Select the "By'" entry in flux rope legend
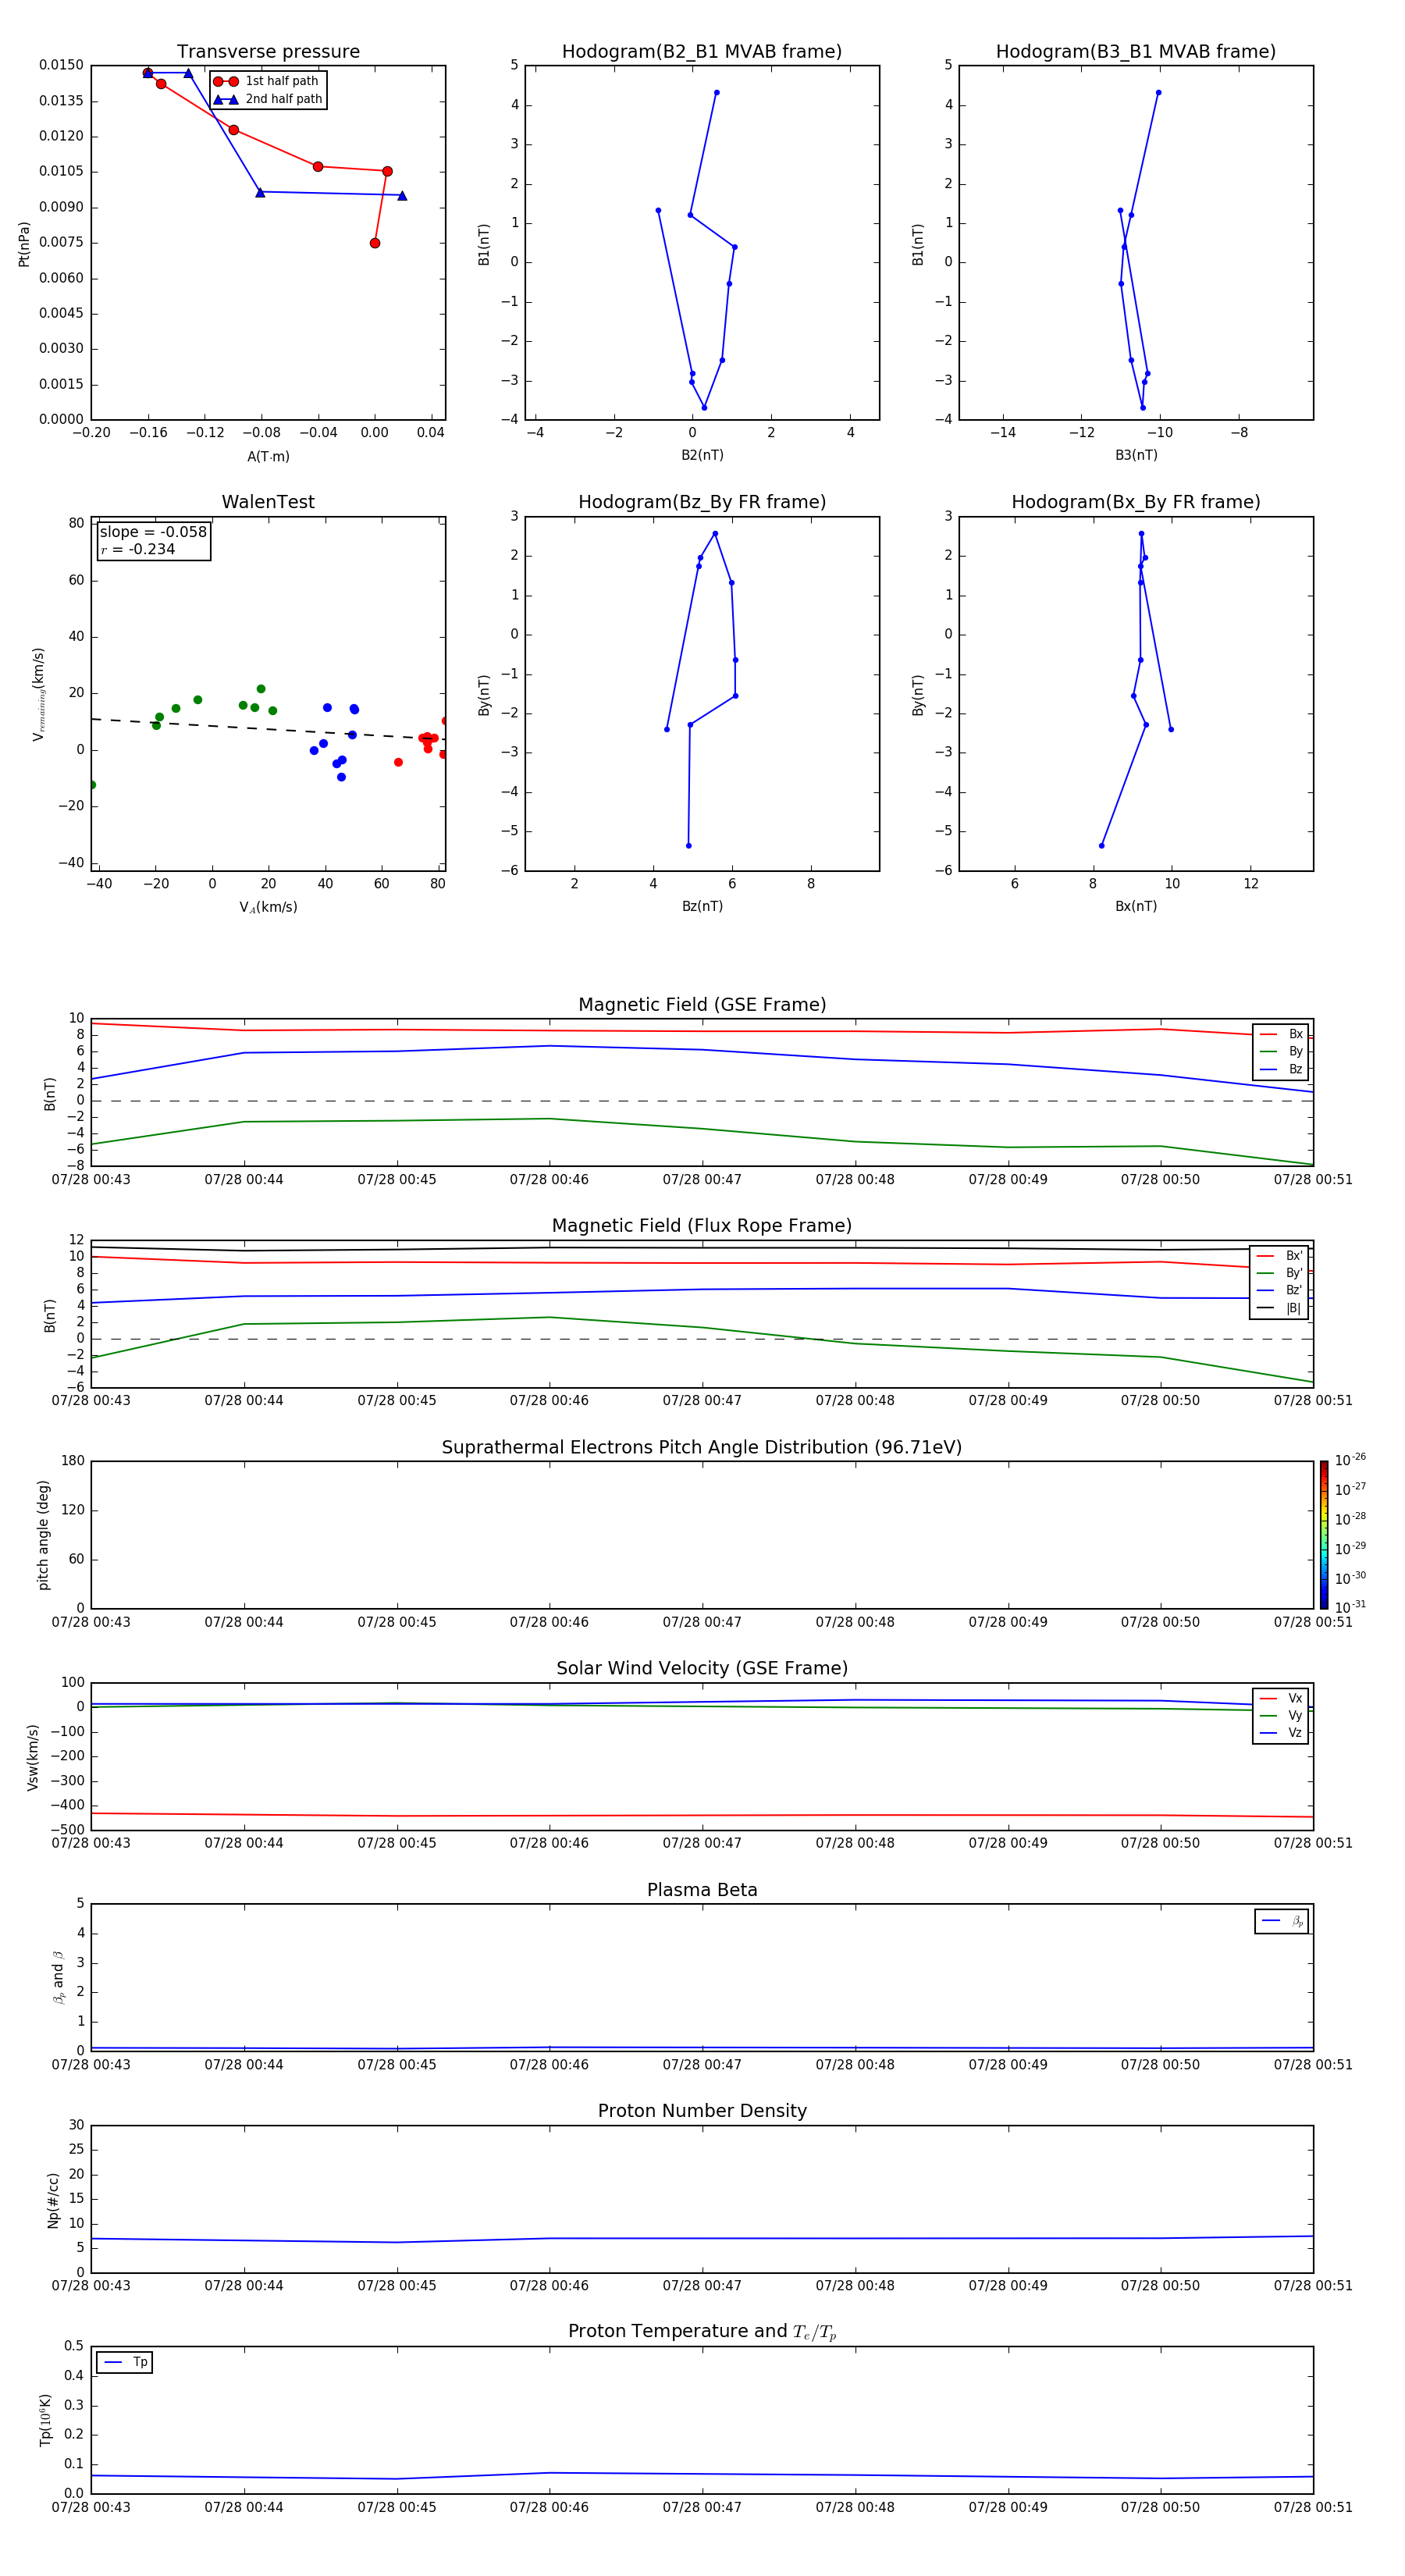This screenshot has width=1405, height=2576. click(x=1280, y=1273)
